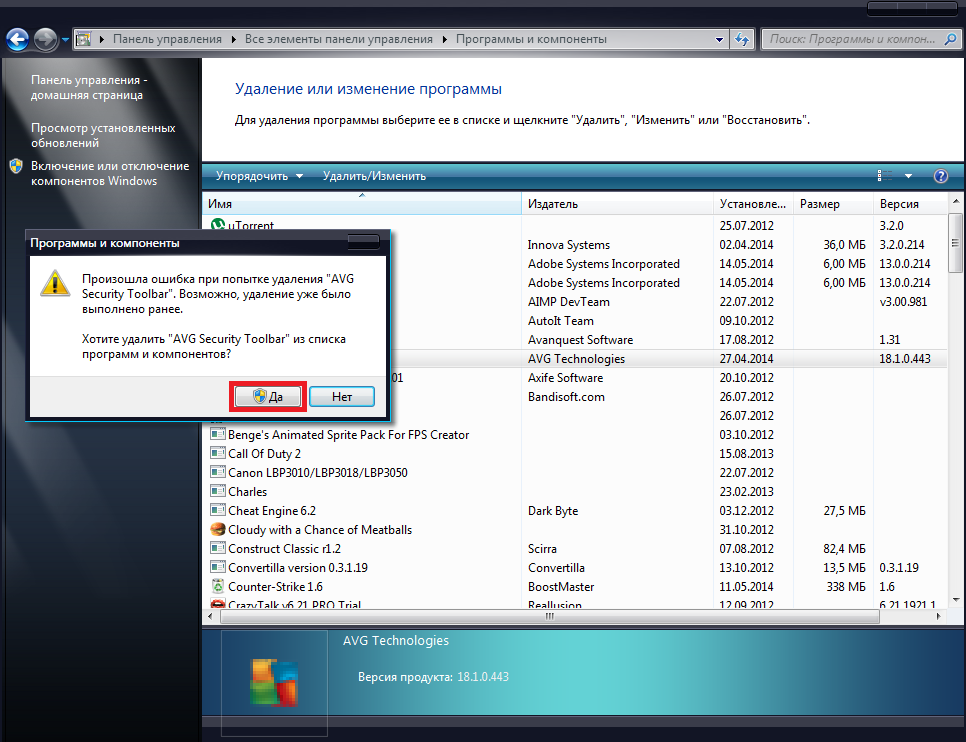The image size is (966, 742).
Task: Click the Call Of Duty 2 program icon
Action: coord(217,453)
